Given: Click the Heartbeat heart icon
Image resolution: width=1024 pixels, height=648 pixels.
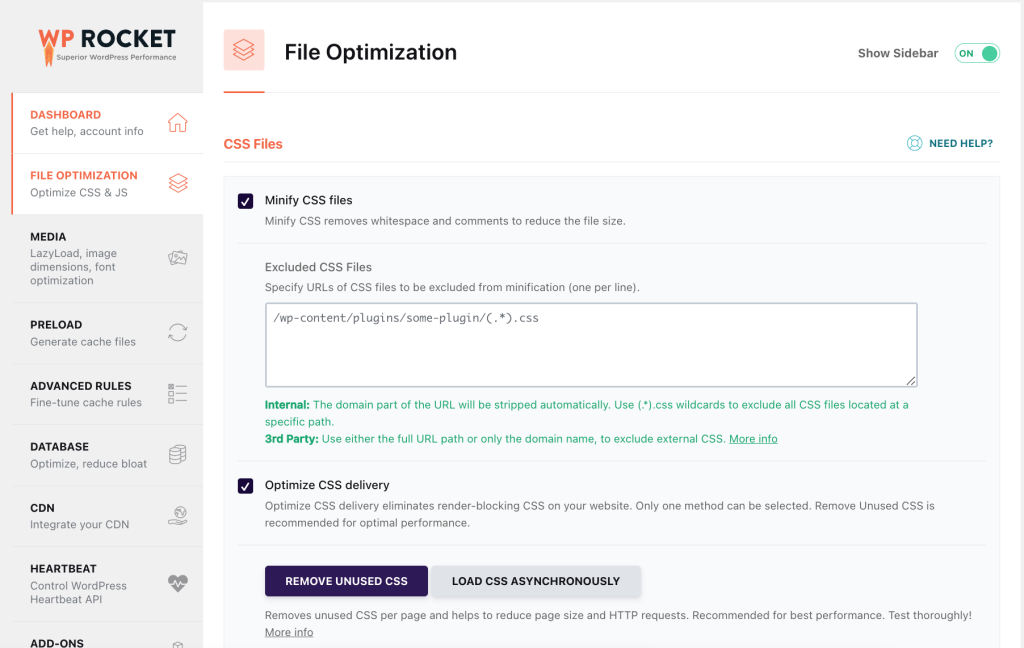Looking at the screenshot, I should [x=177, y=584].
